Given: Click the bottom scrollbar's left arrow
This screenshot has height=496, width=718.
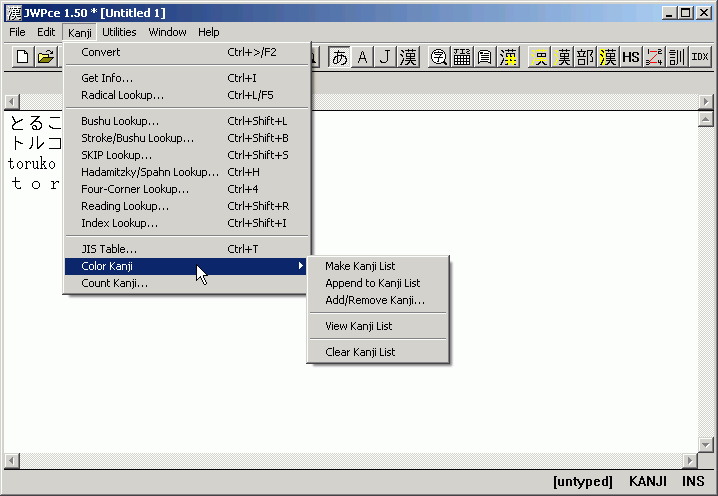Looking at the screenshot, I should [x=12, y=460].
